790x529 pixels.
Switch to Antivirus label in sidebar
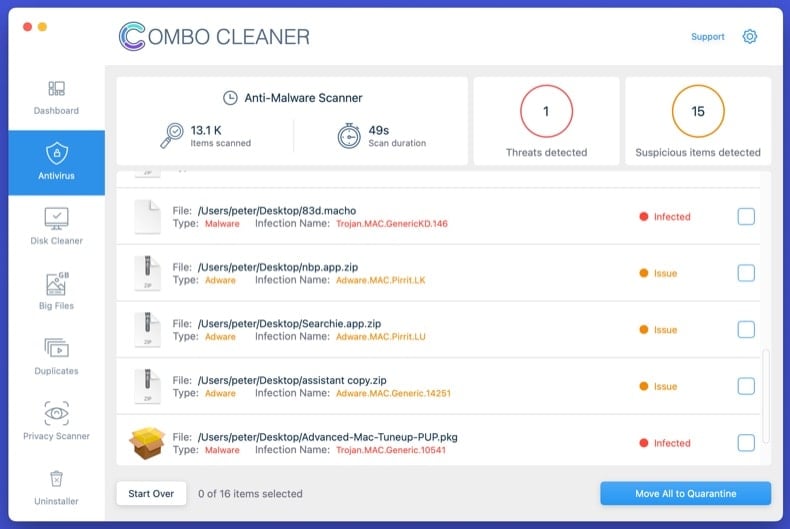coord(56,175)
